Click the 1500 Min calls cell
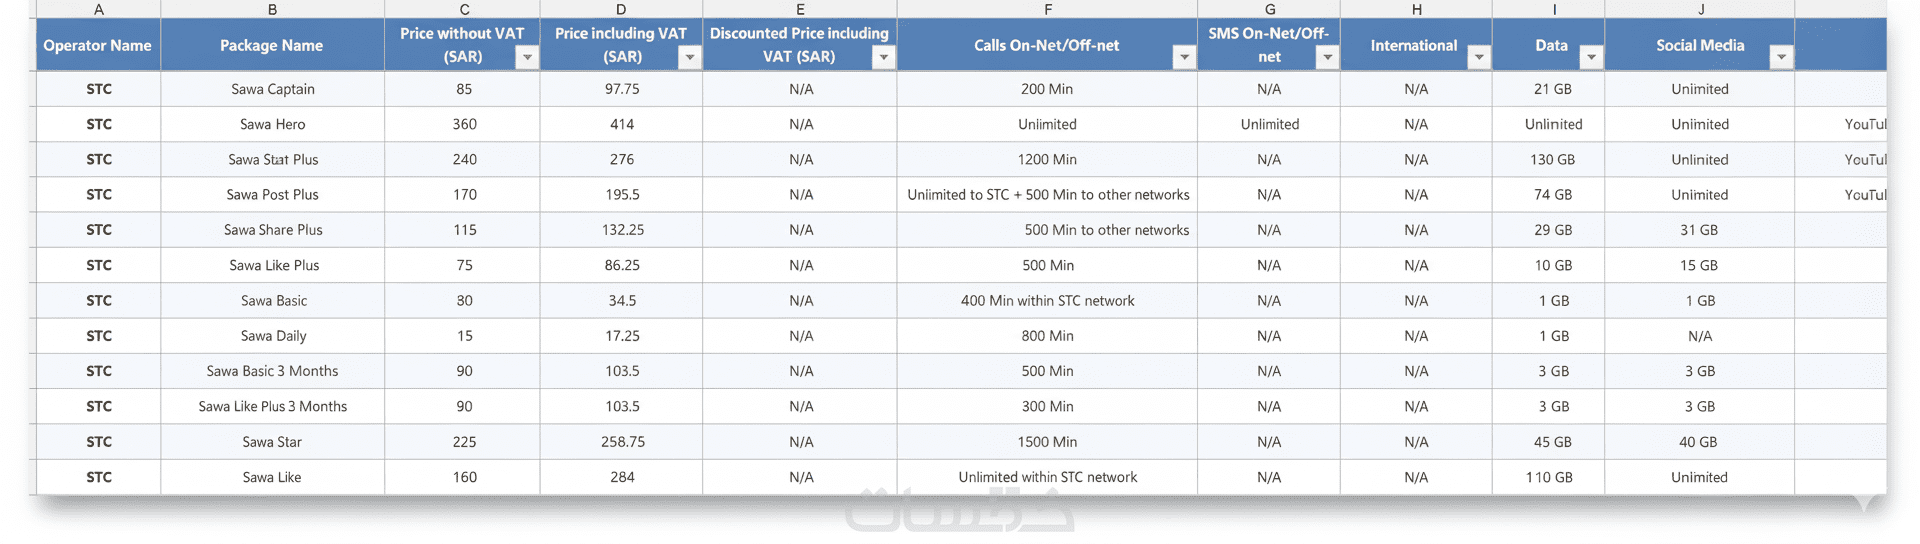Image resolution: width=1920 pixels, height=544 pixels. pos(1047,442)
